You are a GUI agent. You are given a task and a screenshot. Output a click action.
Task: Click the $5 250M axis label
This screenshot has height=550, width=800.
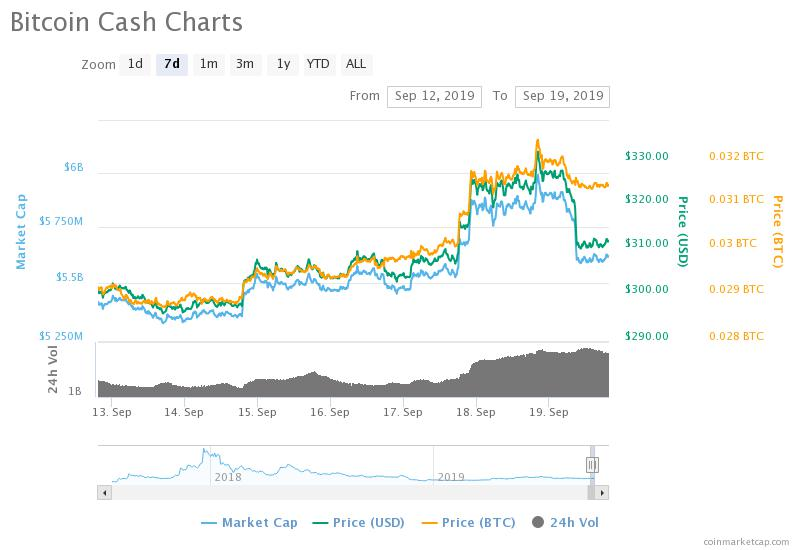(61, 336)
